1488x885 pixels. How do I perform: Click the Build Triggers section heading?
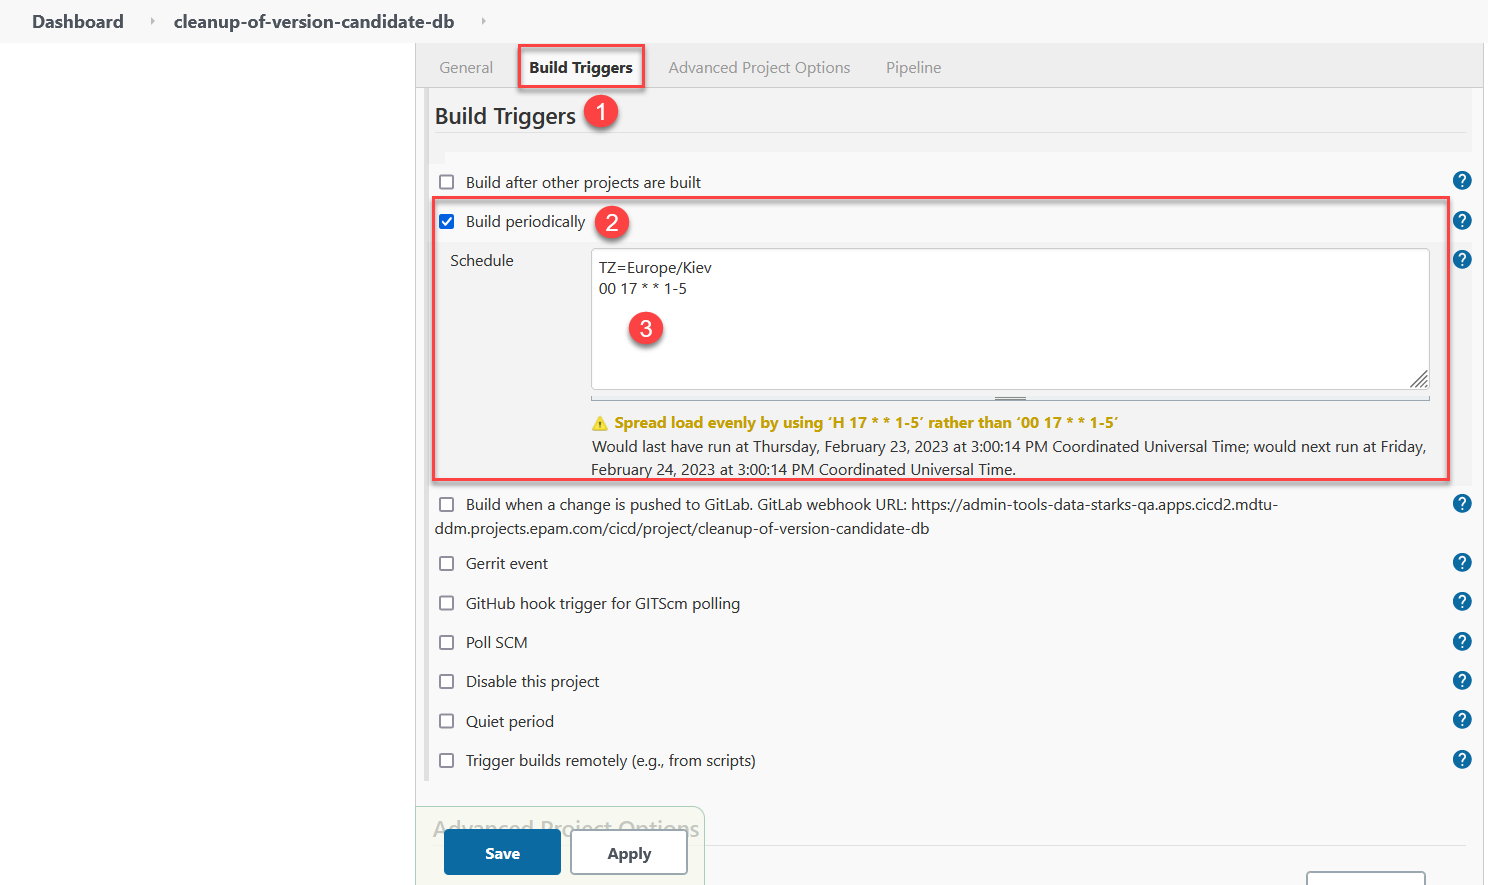(505, 116)
